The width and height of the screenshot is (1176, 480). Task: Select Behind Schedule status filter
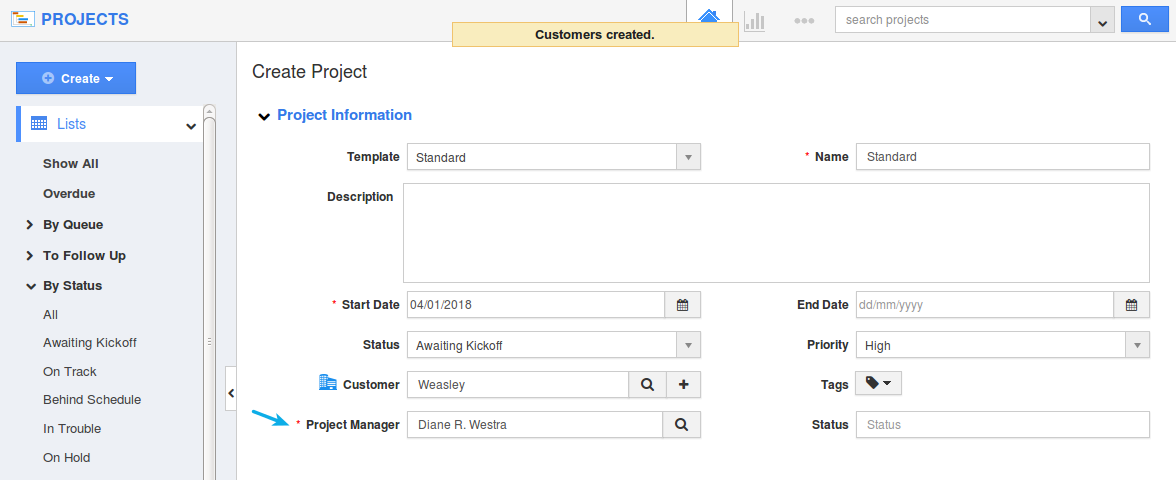92,400
